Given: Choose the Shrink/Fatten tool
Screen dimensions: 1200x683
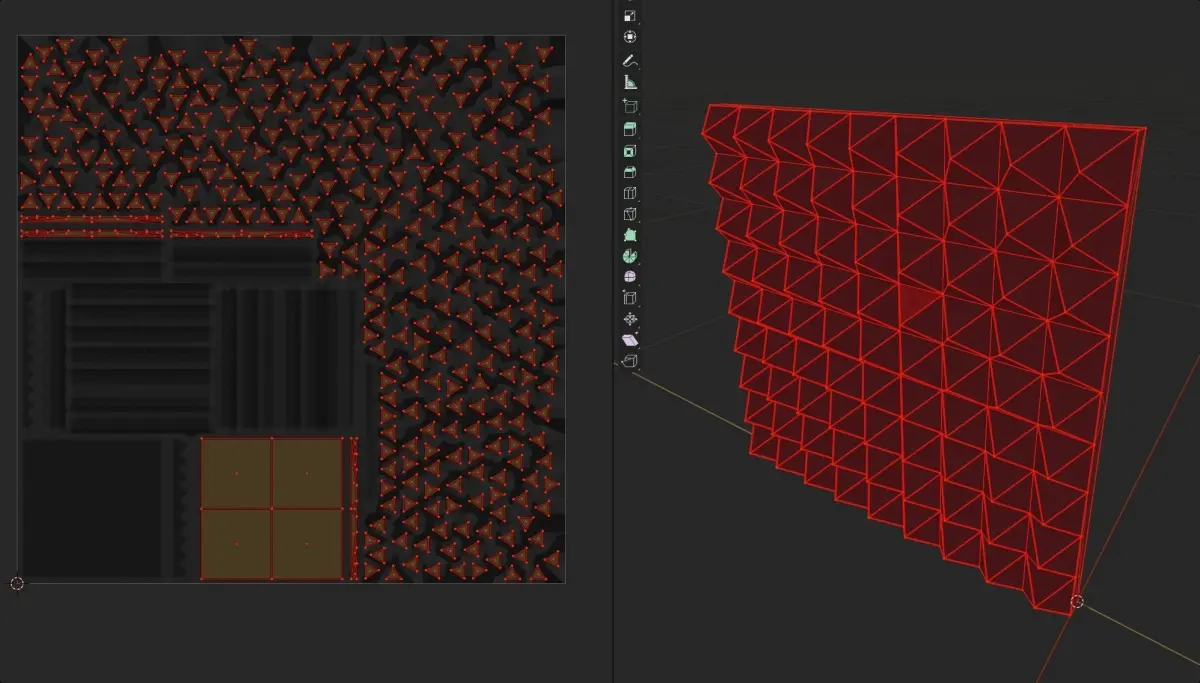Looking at the screenshot, I should (629, 320).
